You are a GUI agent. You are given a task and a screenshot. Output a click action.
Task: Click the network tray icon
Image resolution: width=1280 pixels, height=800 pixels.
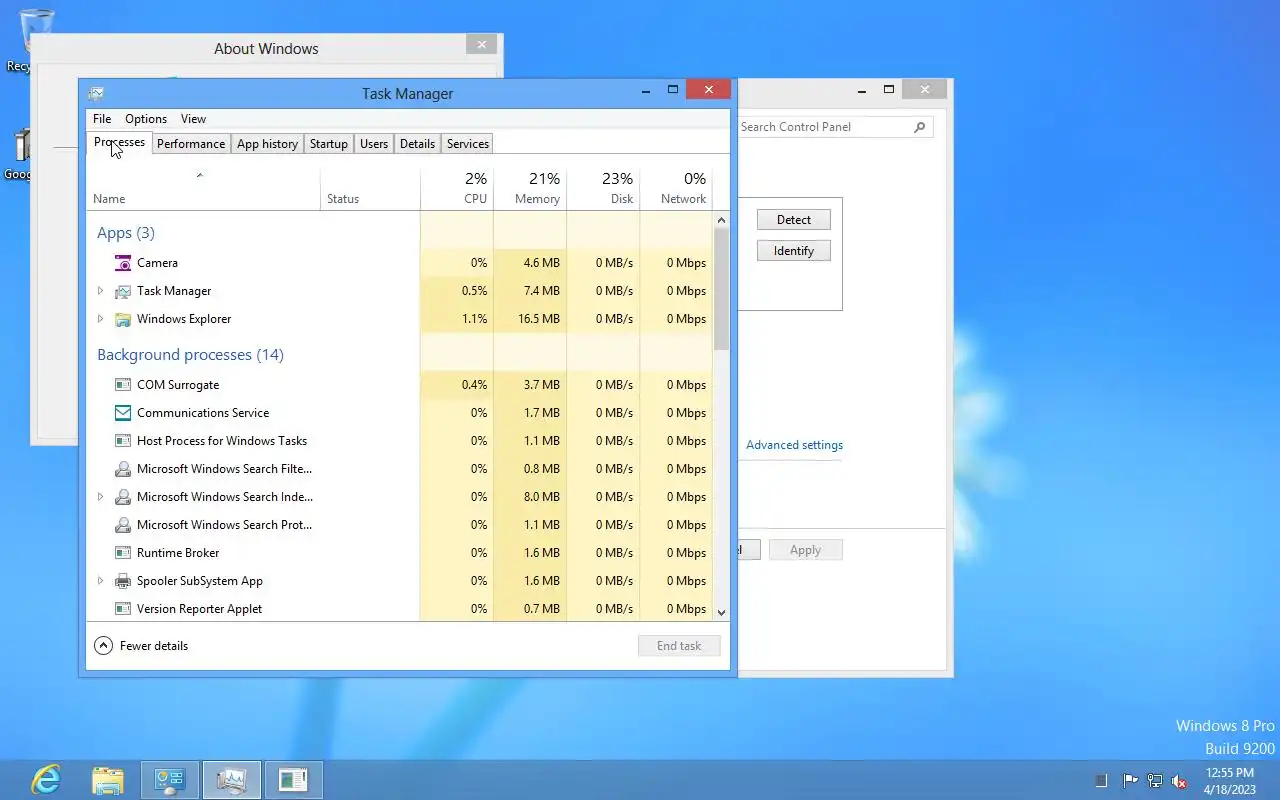1155,781
